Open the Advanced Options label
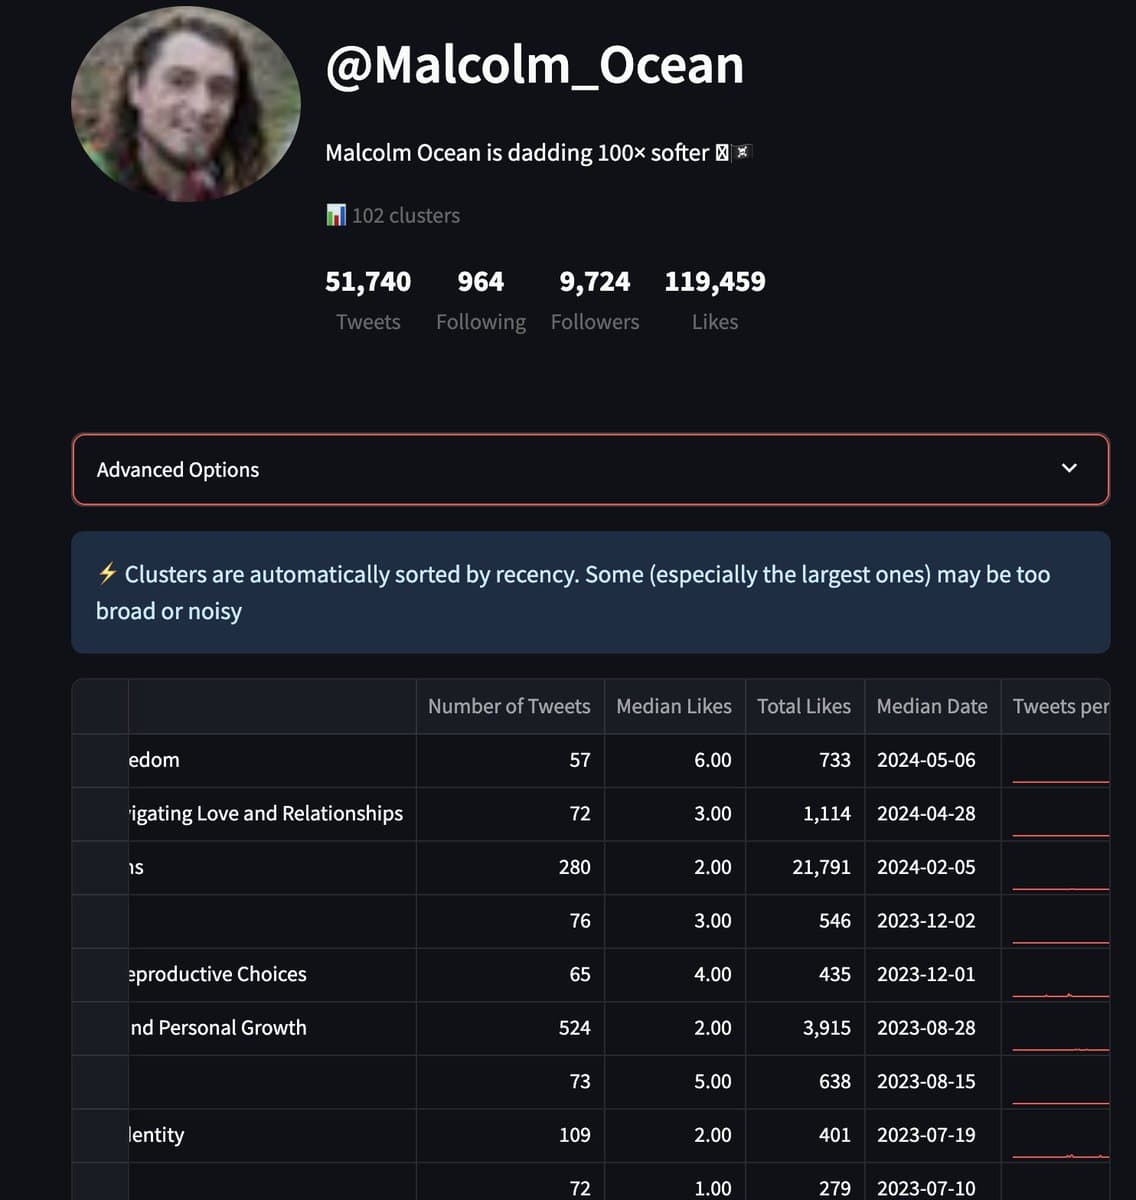The image size is (1136, 1200). [178, 470]
